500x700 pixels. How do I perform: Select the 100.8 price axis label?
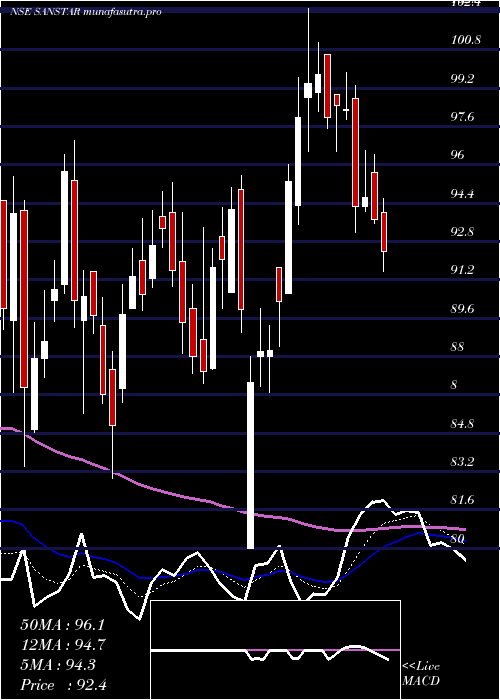point(467,41)
